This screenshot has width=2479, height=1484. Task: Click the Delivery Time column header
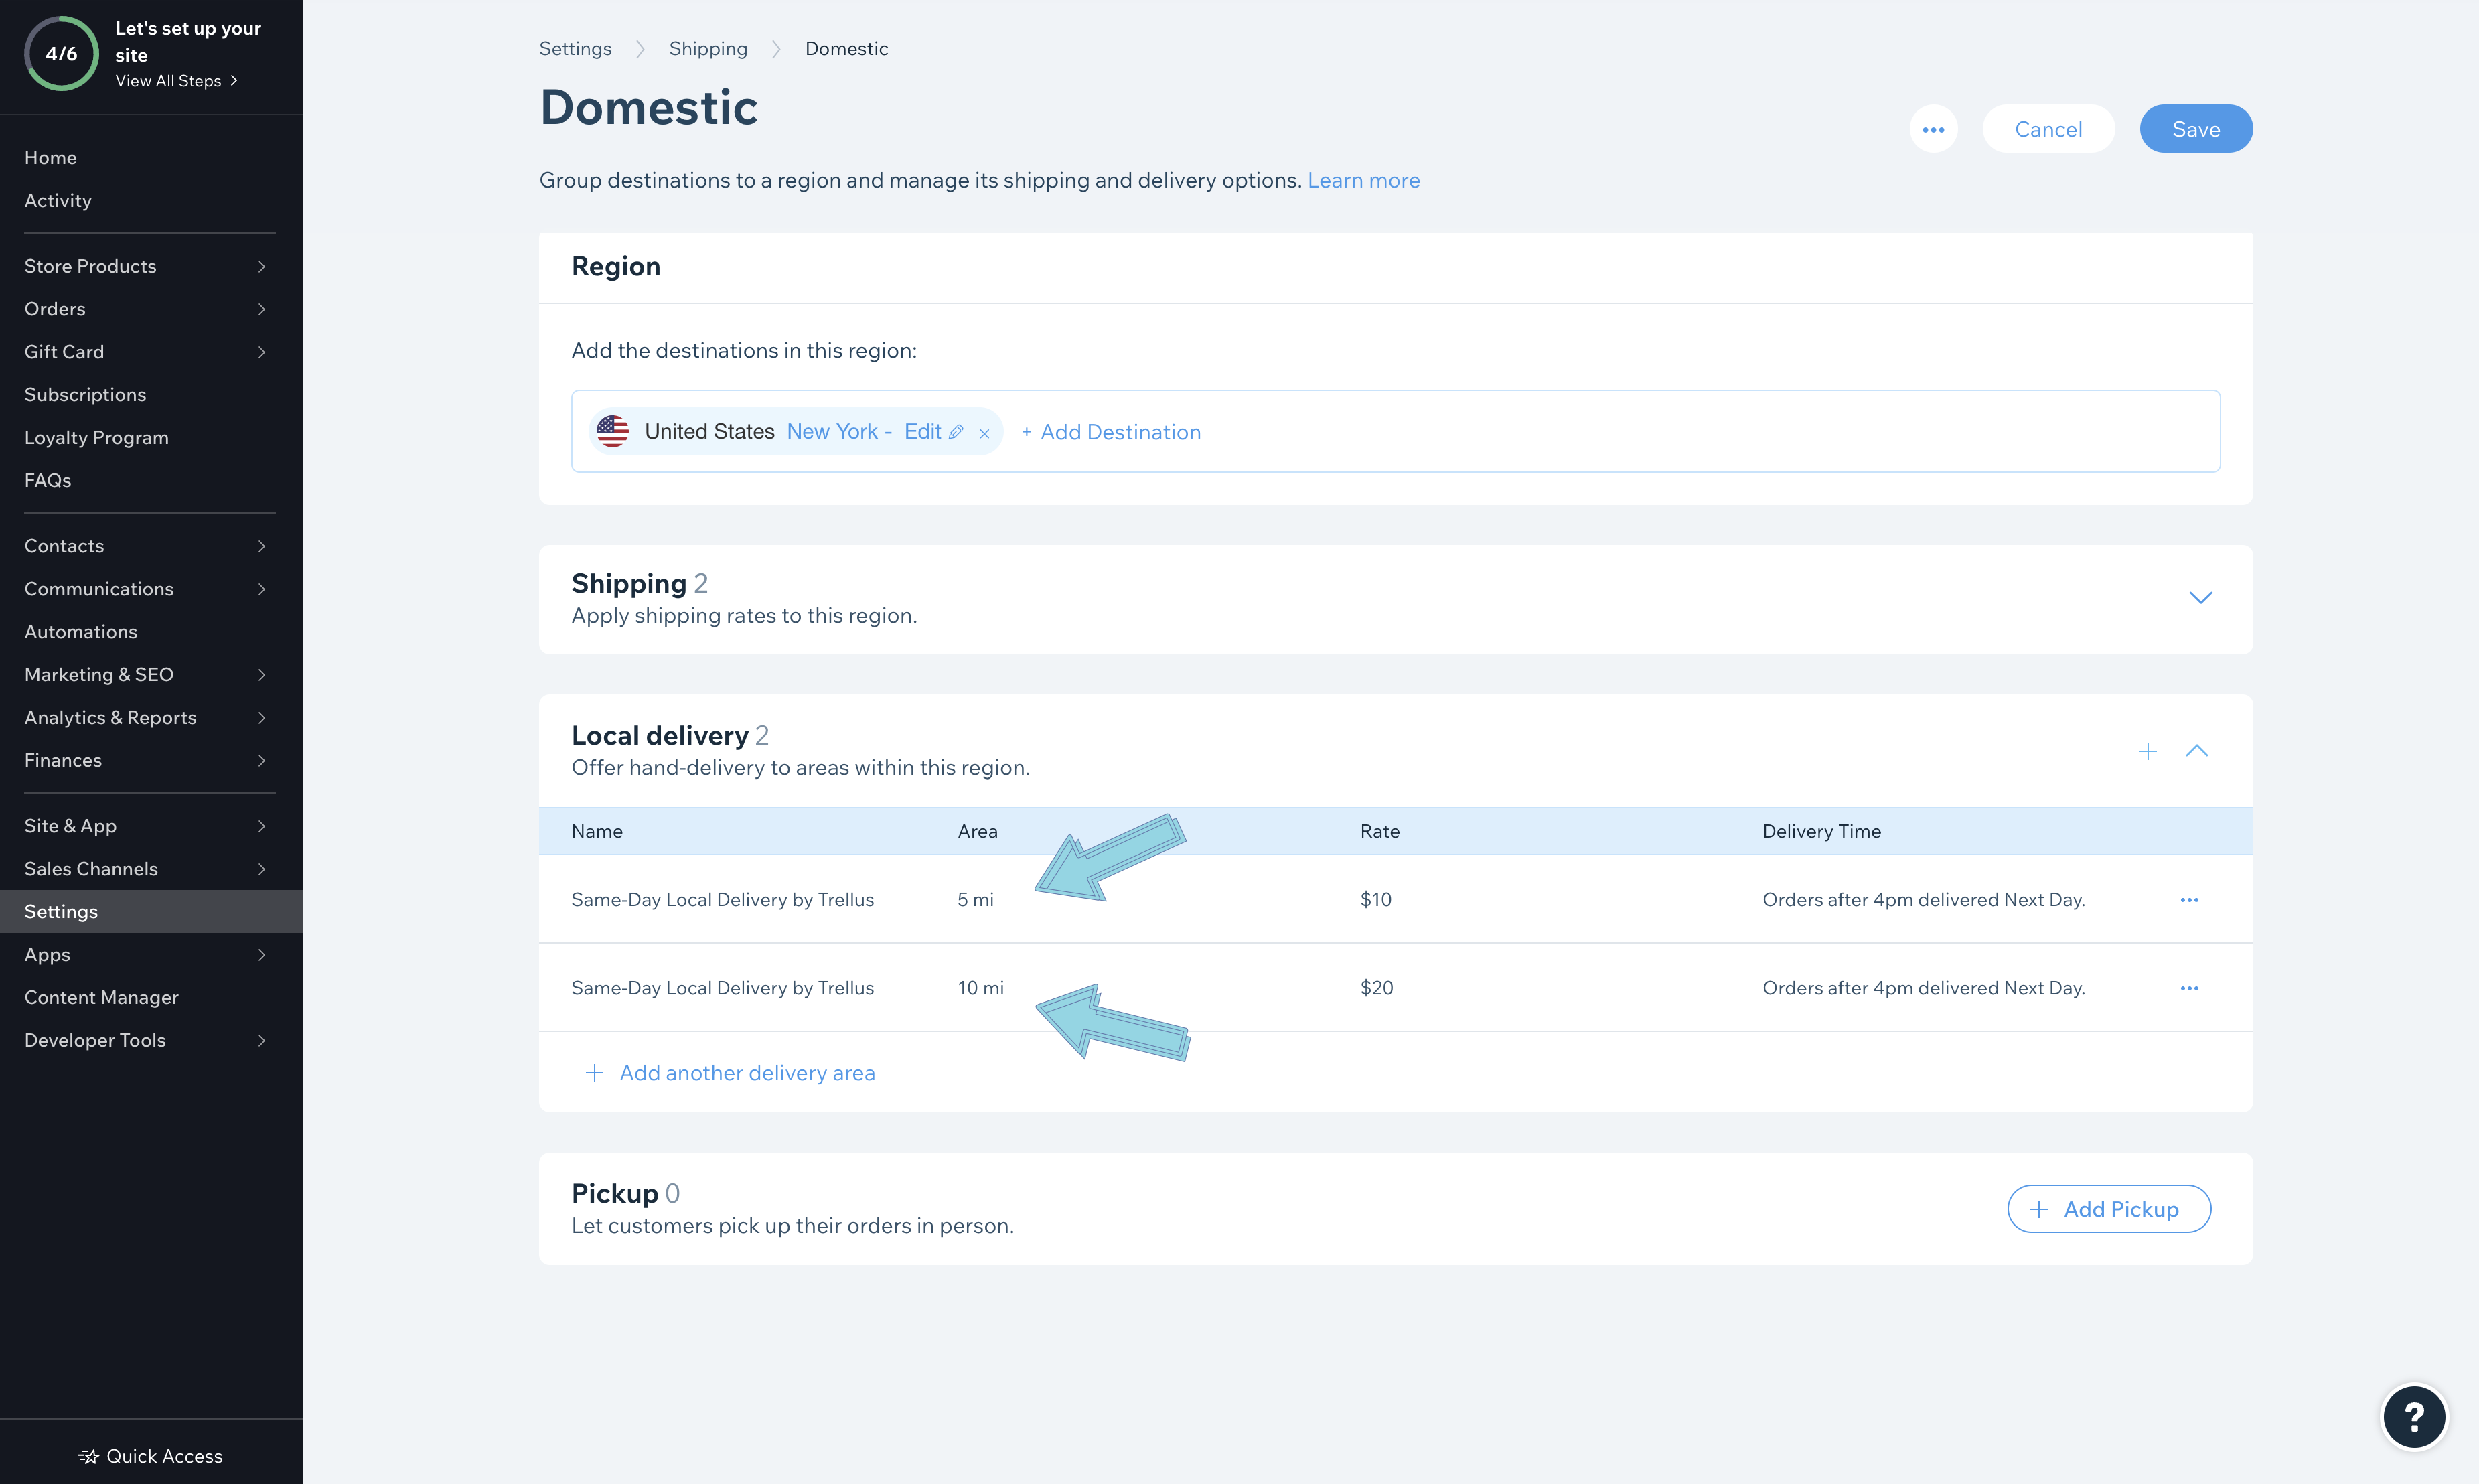[1821, 831]
